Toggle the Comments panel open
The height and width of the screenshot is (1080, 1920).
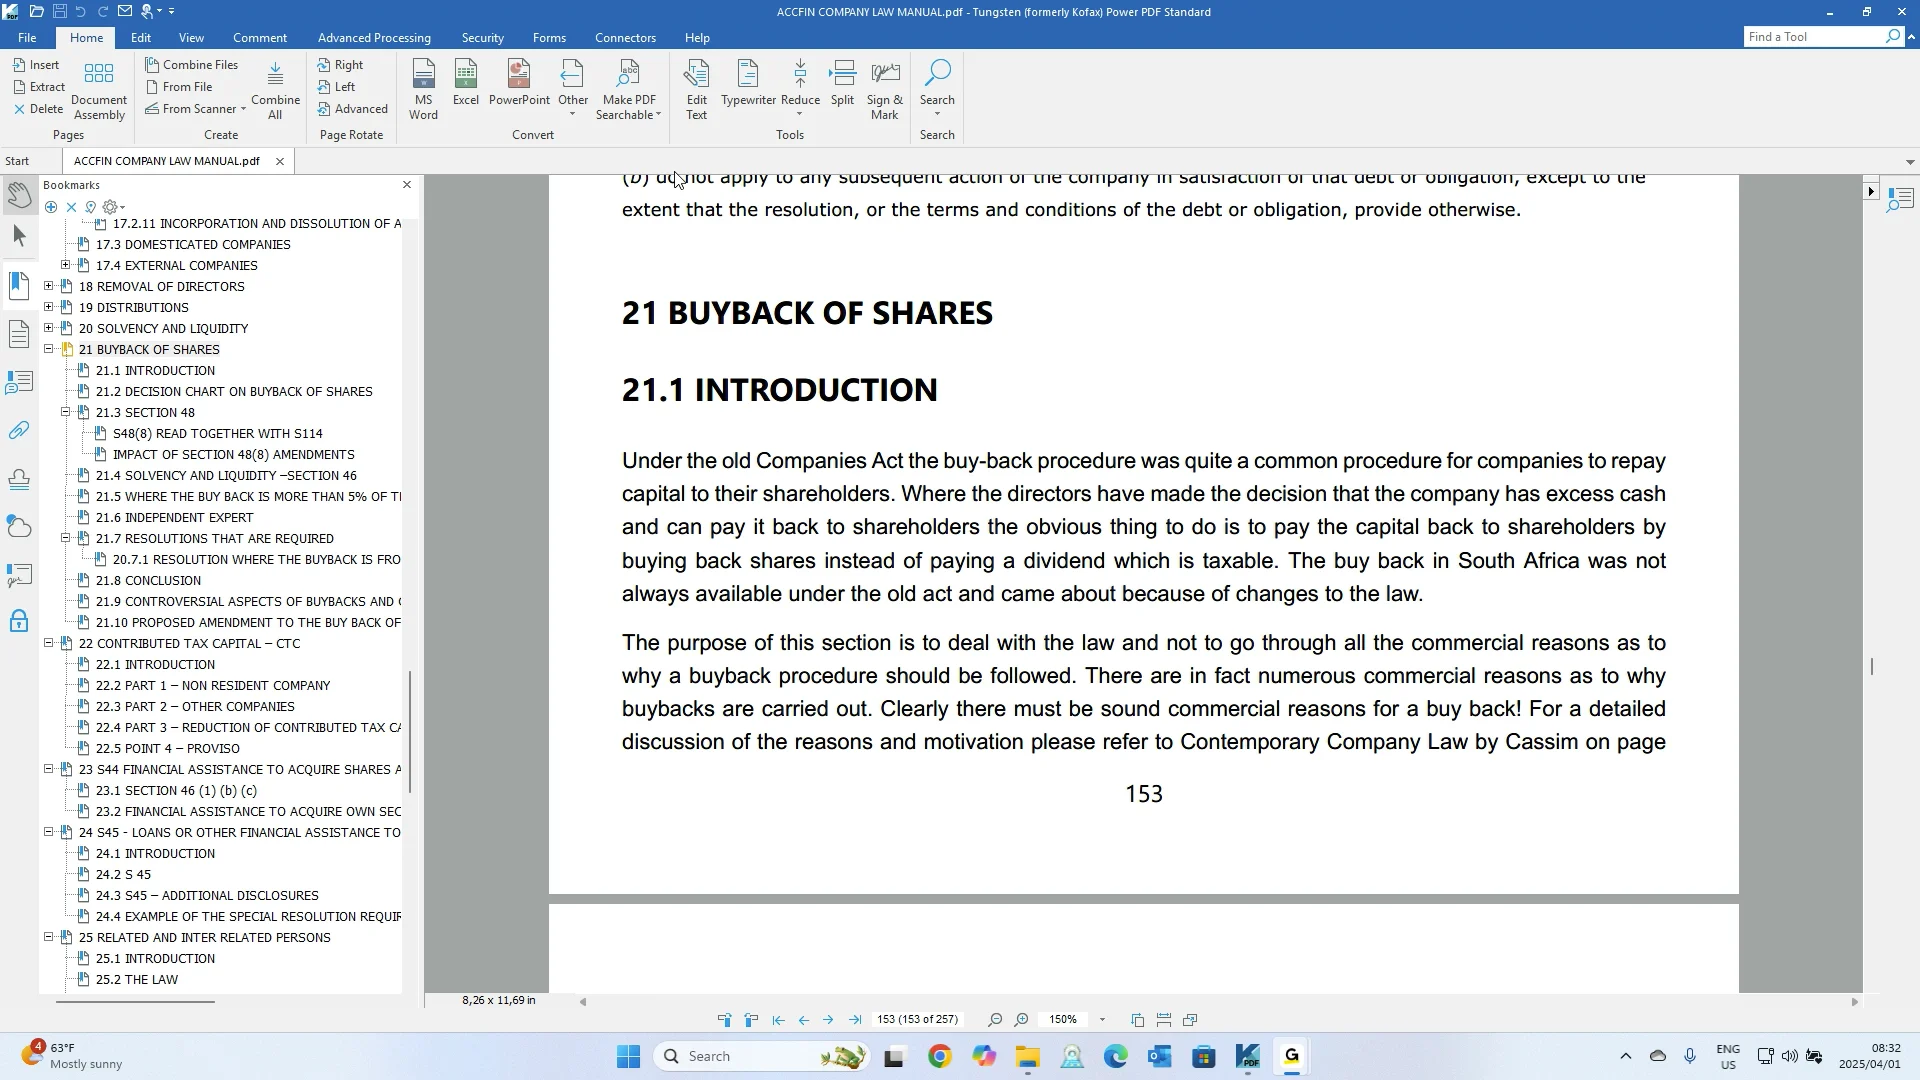20,381
